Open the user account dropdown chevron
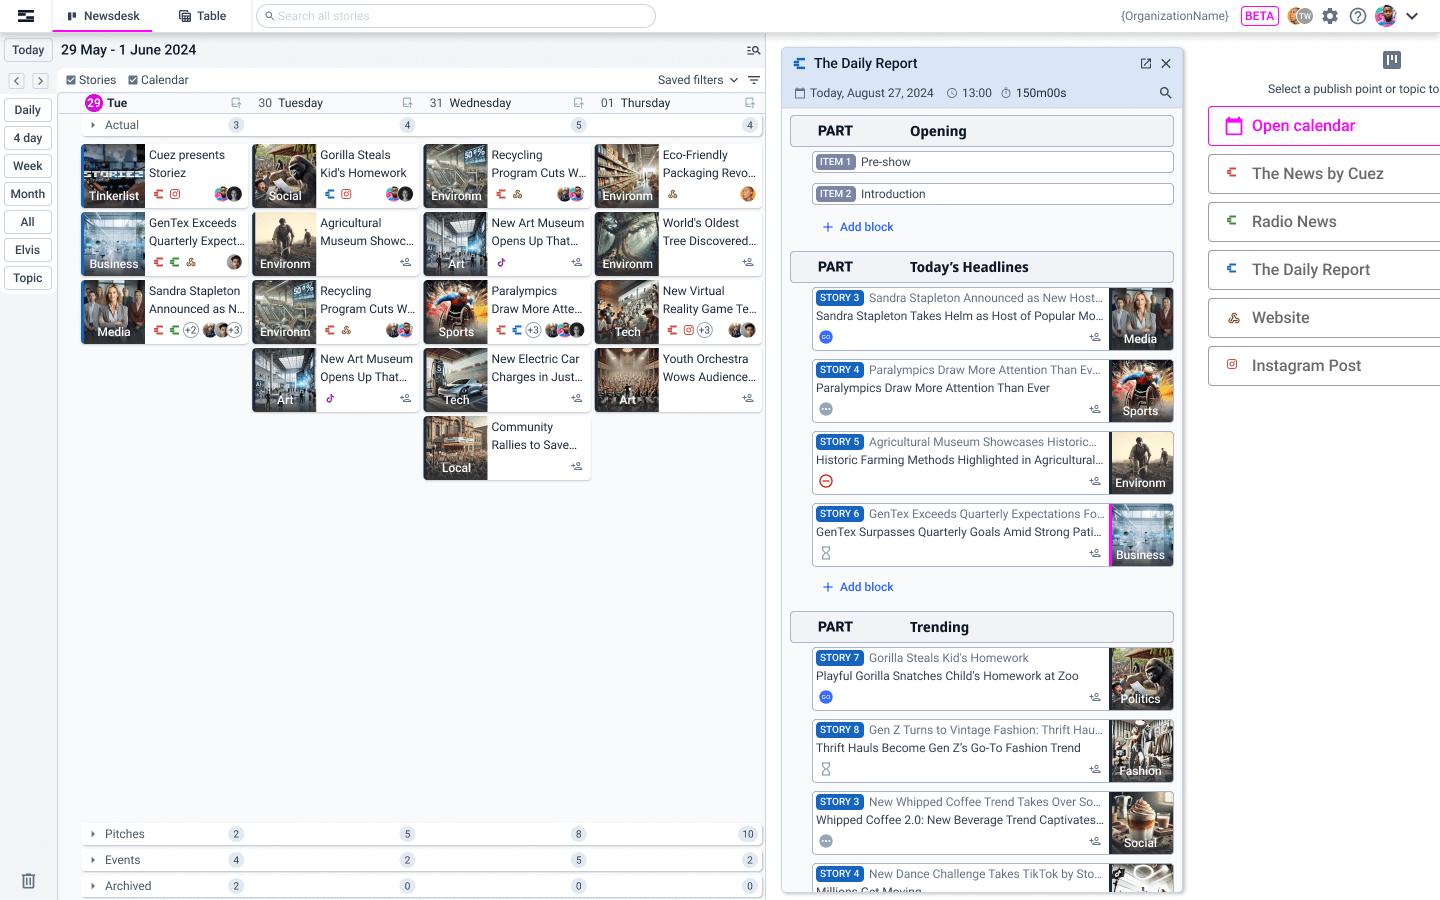This screenshot has width=1440, height=900. [1412, 16]
